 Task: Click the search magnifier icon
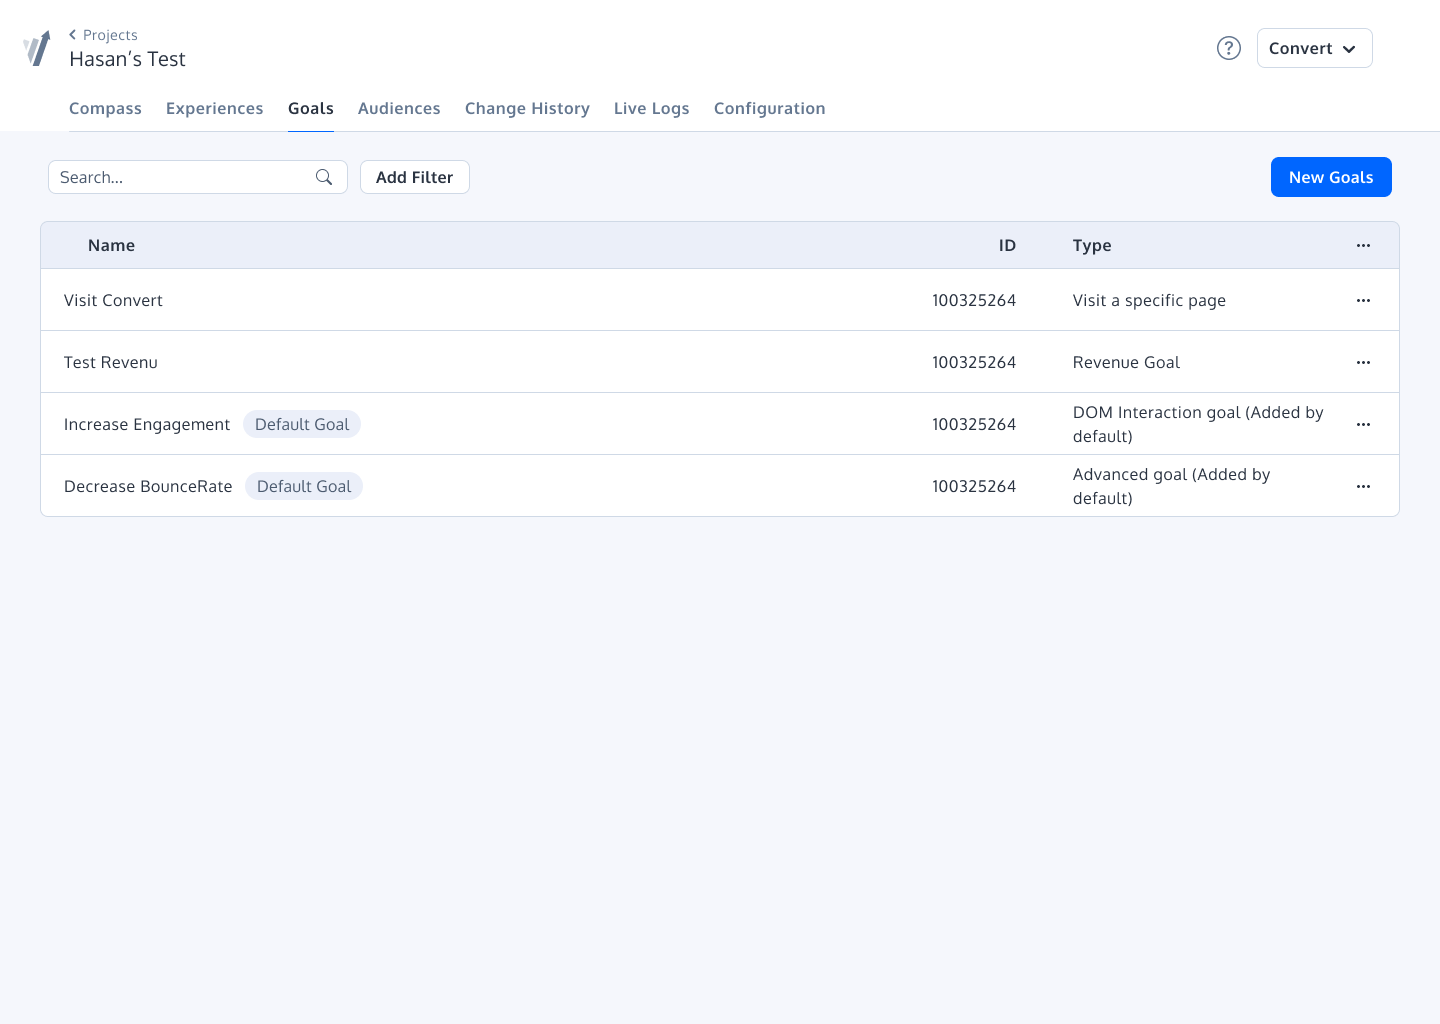click(324, 177)
